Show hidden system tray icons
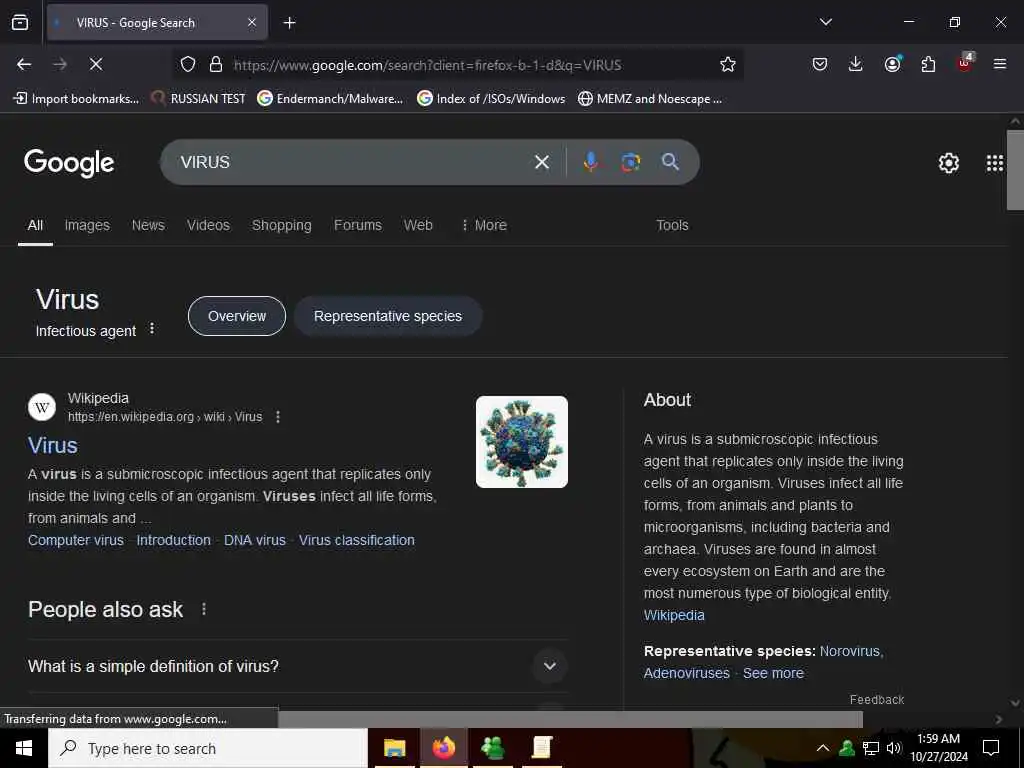Screen dimensions: 1024x768 pyautogui.click(x=823, y=748)
